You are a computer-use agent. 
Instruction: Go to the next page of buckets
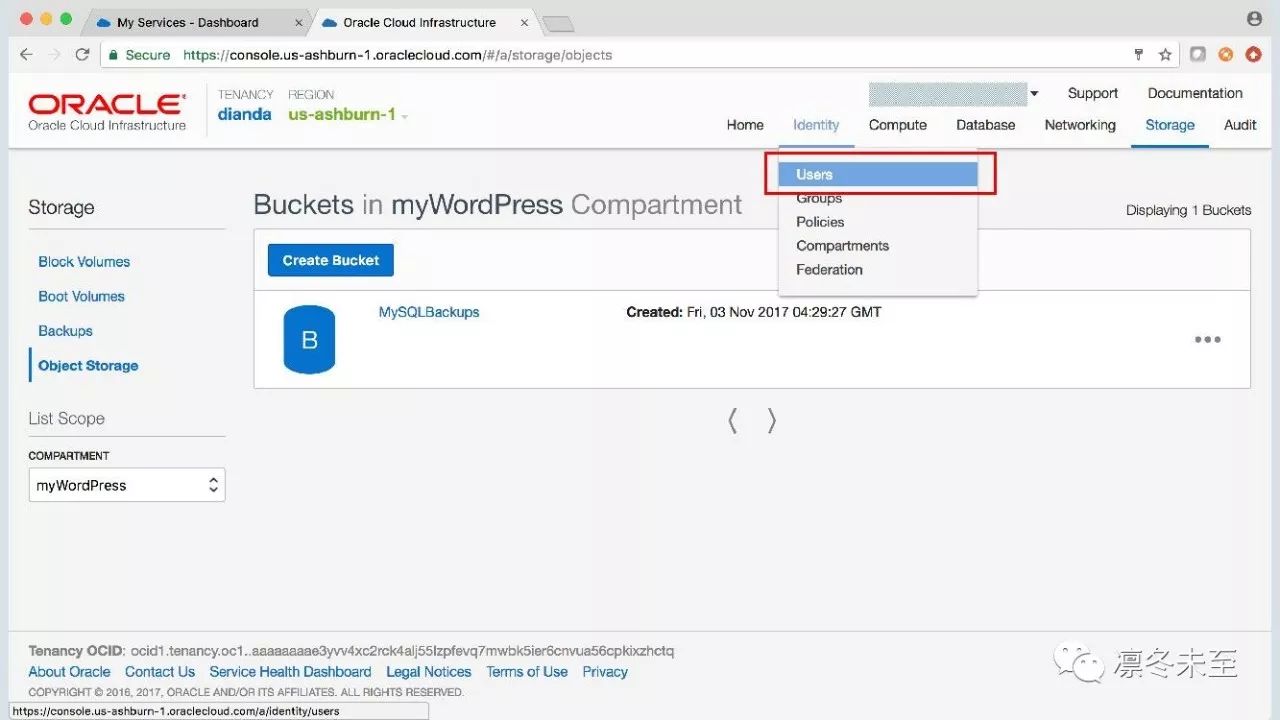pyautogui.click(x=771, y=421)
